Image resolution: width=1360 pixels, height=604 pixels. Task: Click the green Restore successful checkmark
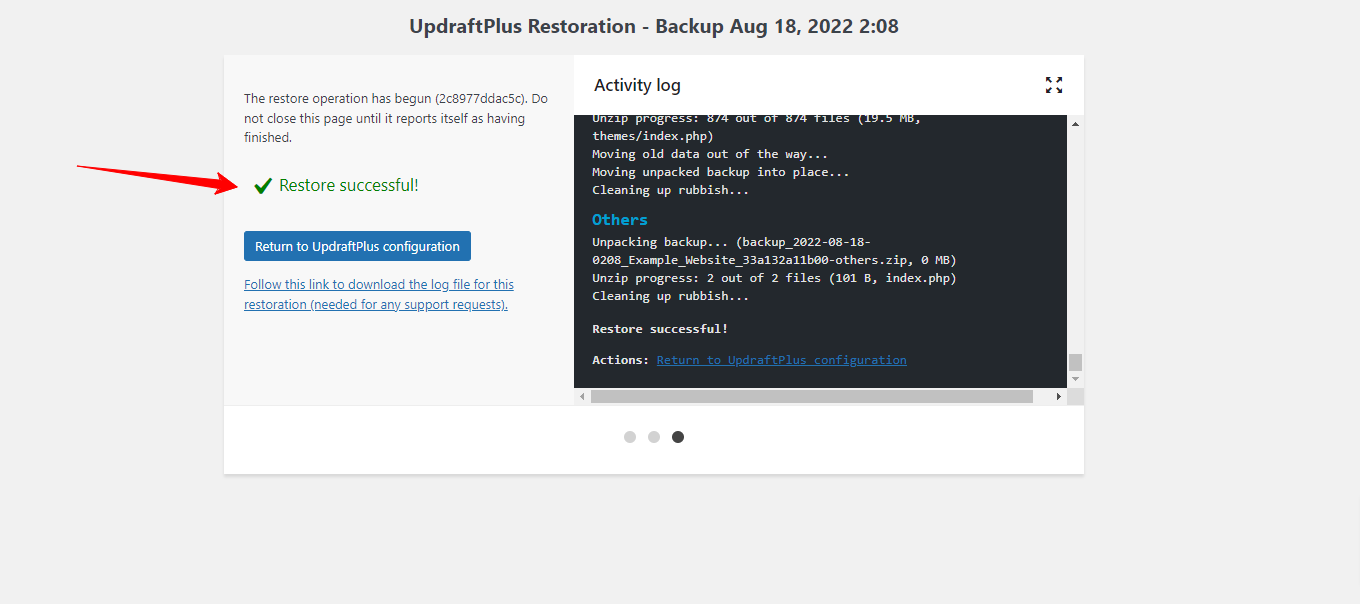tap(263, 186)
